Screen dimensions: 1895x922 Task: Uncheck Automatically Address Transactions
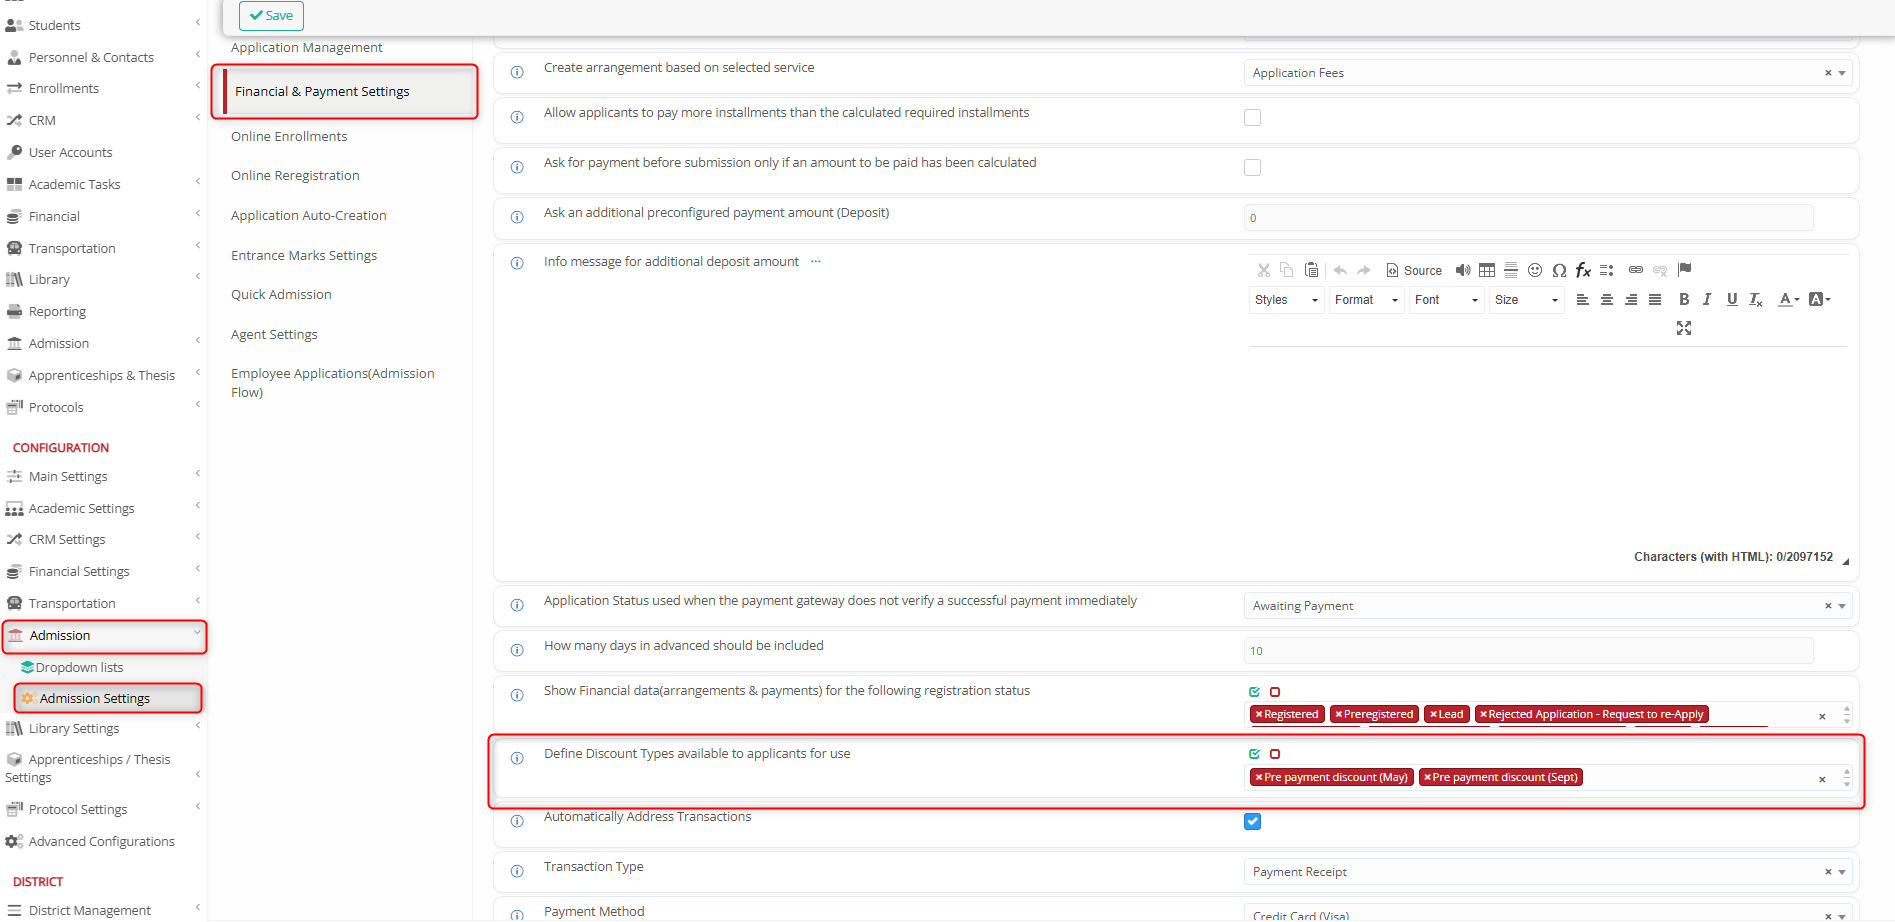(1252, 822)
